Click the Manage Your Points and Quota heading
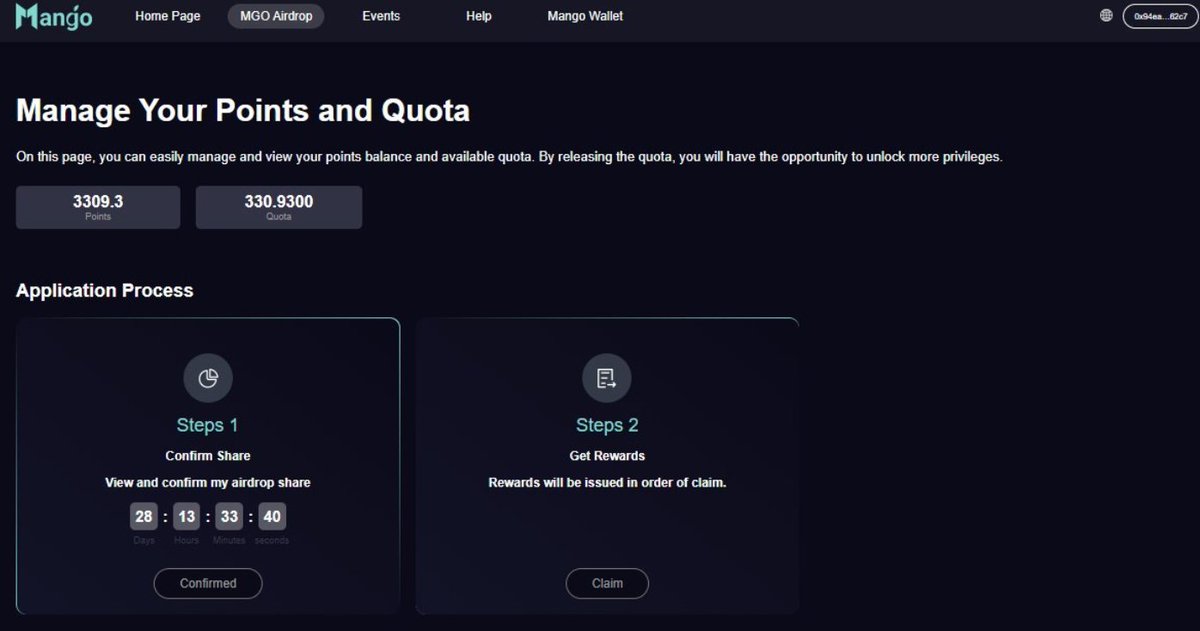The width and height of the screenshot is (1200, 631). coord(243,110)
